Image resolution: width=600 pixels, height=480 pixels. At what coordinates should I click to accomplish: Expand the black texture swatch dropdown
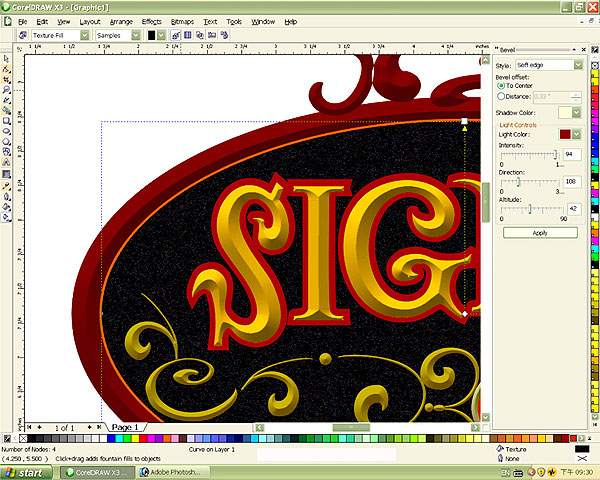(161, 35)
